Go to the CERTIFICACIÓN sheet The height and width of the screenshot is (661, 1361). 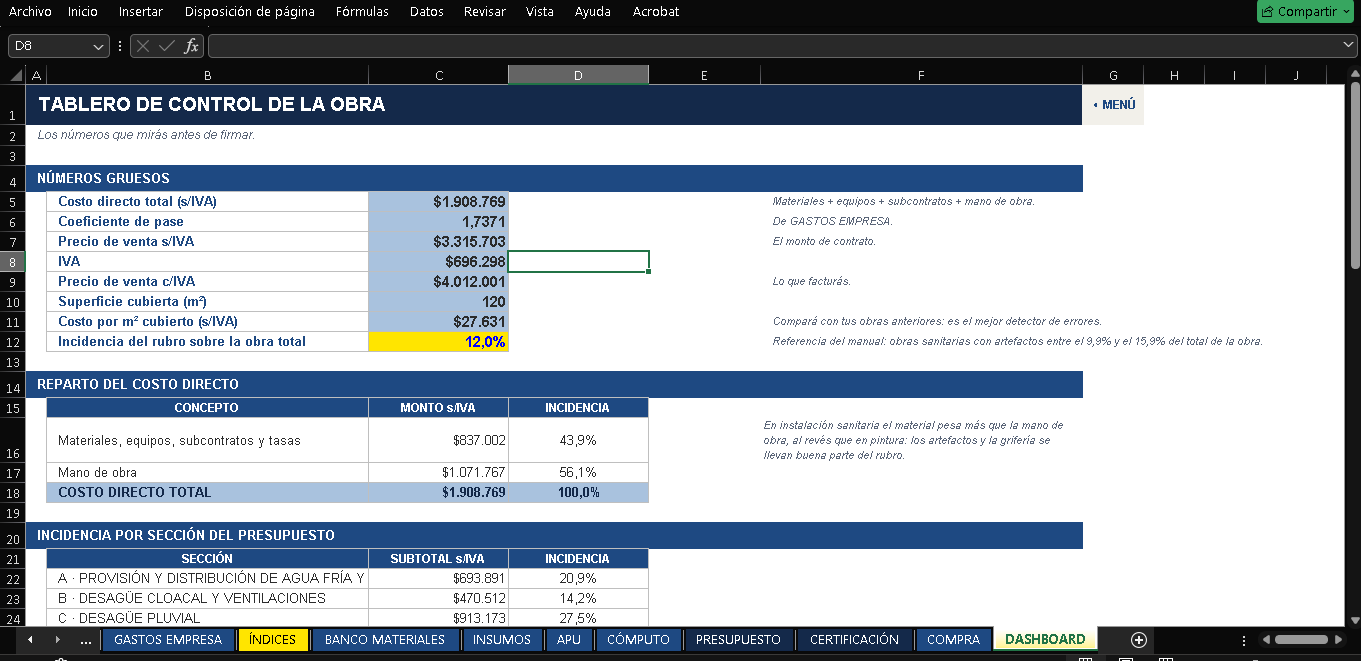click(x=854, y=640)
